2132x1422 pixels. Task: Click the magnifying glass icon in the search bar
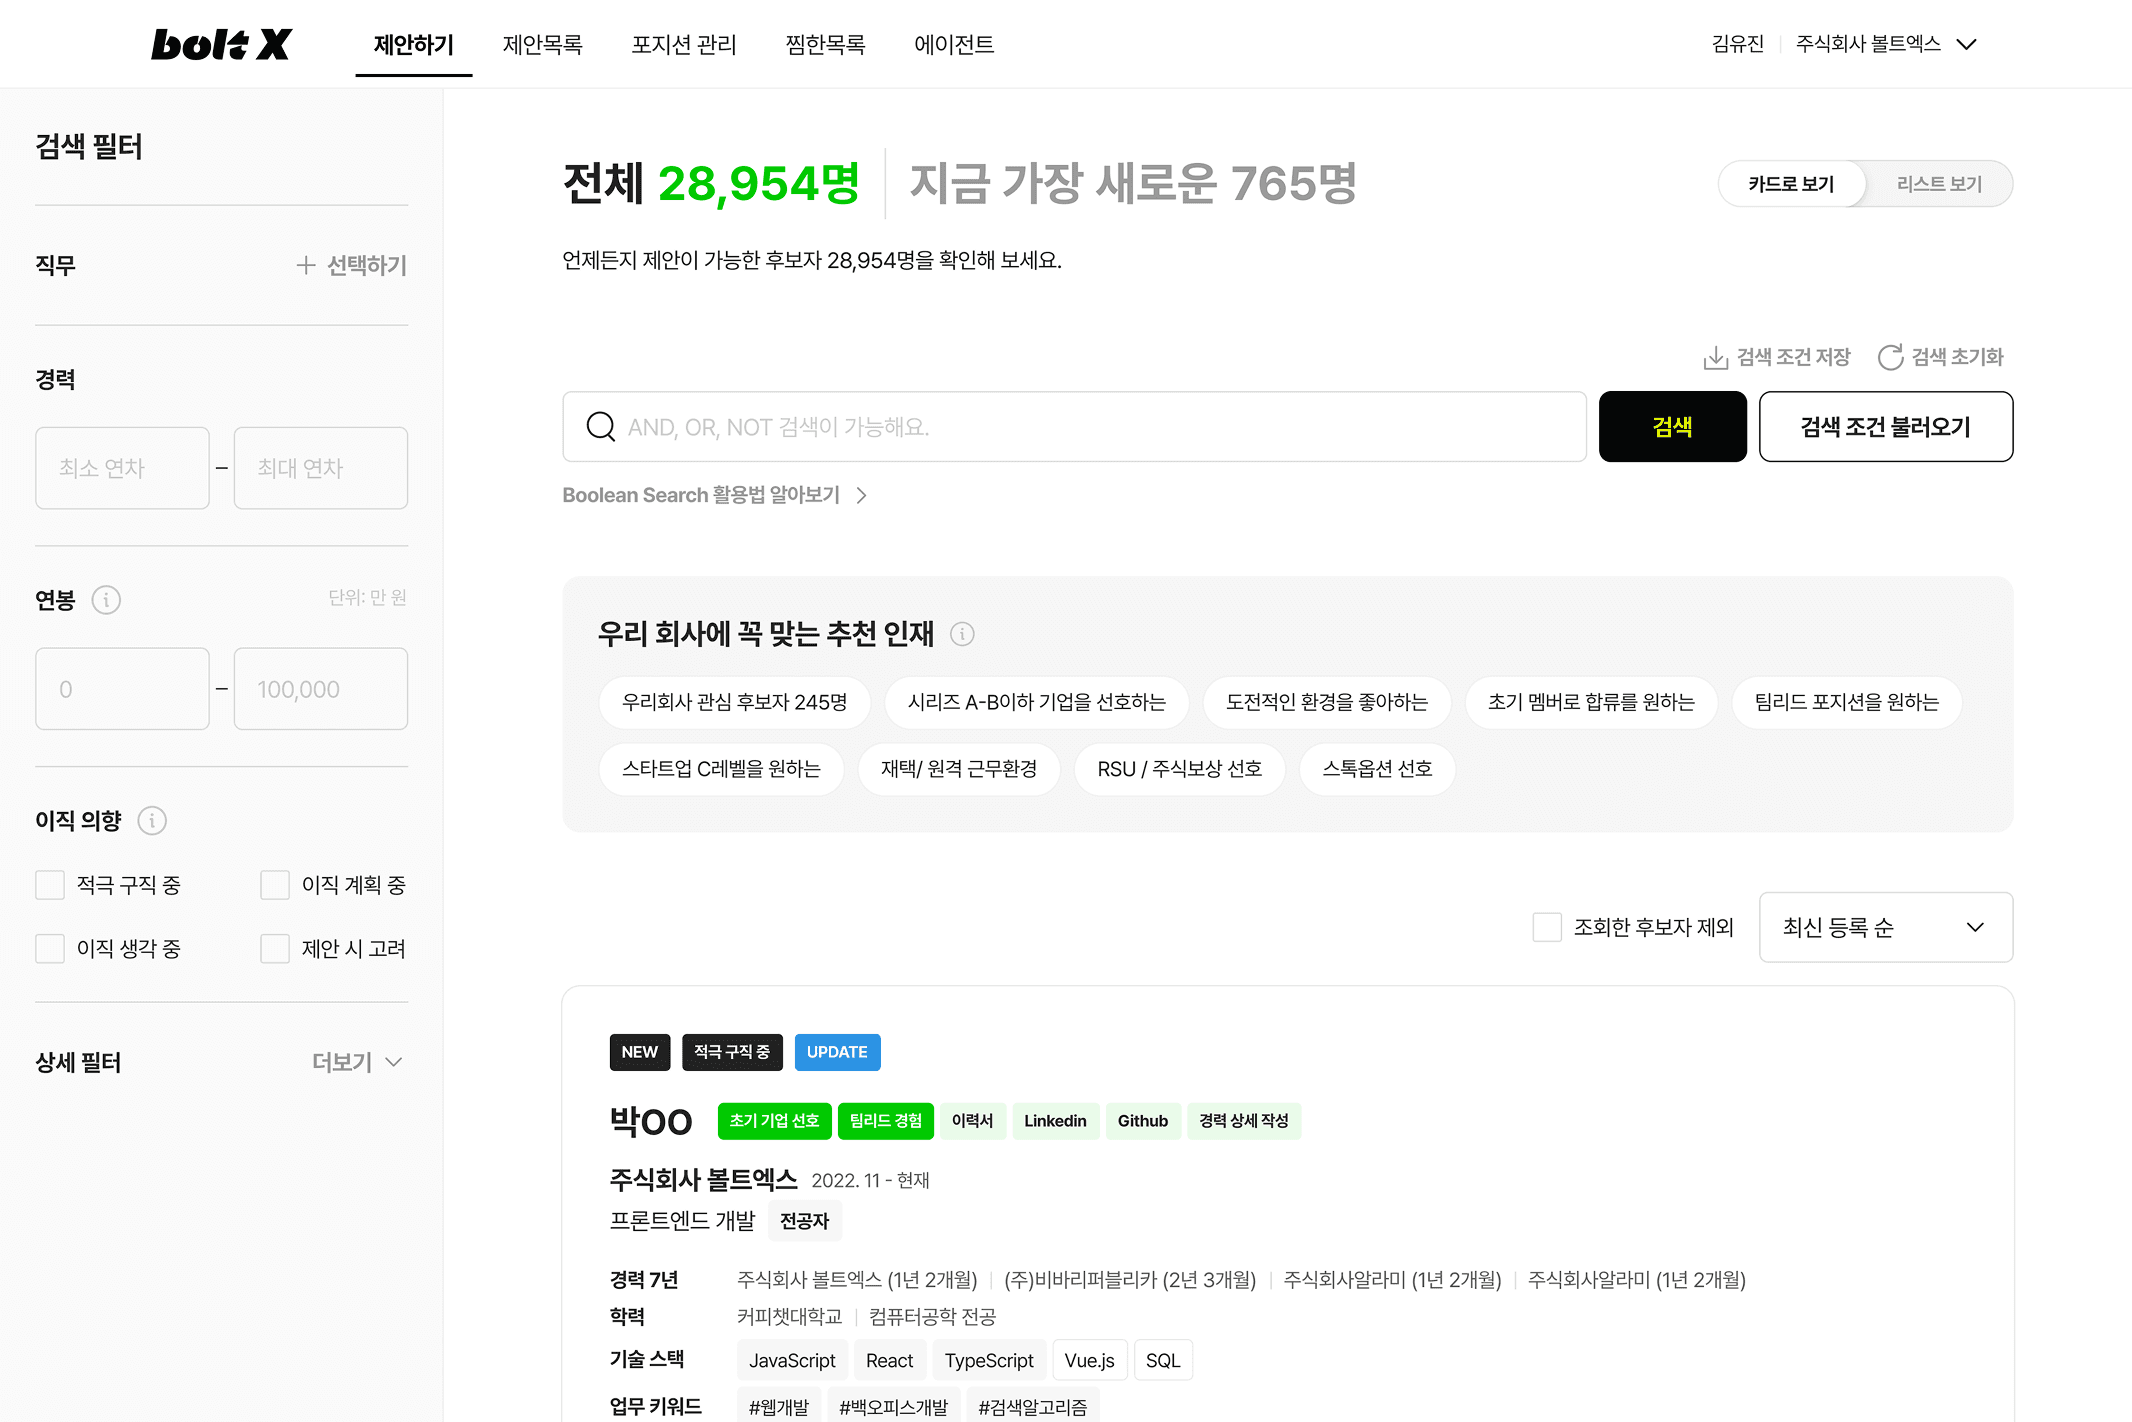coord(600,426)
